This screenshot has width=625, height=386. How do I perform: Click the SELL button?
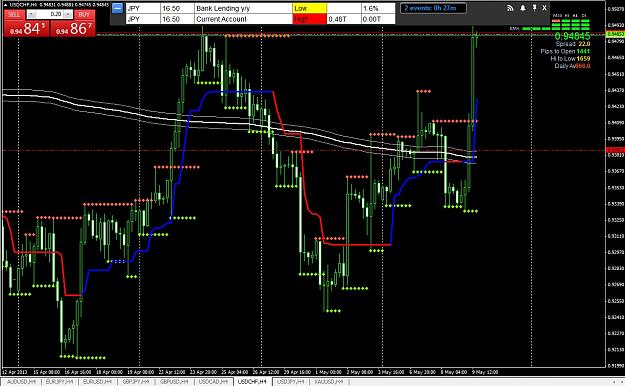tap(14, 14)
